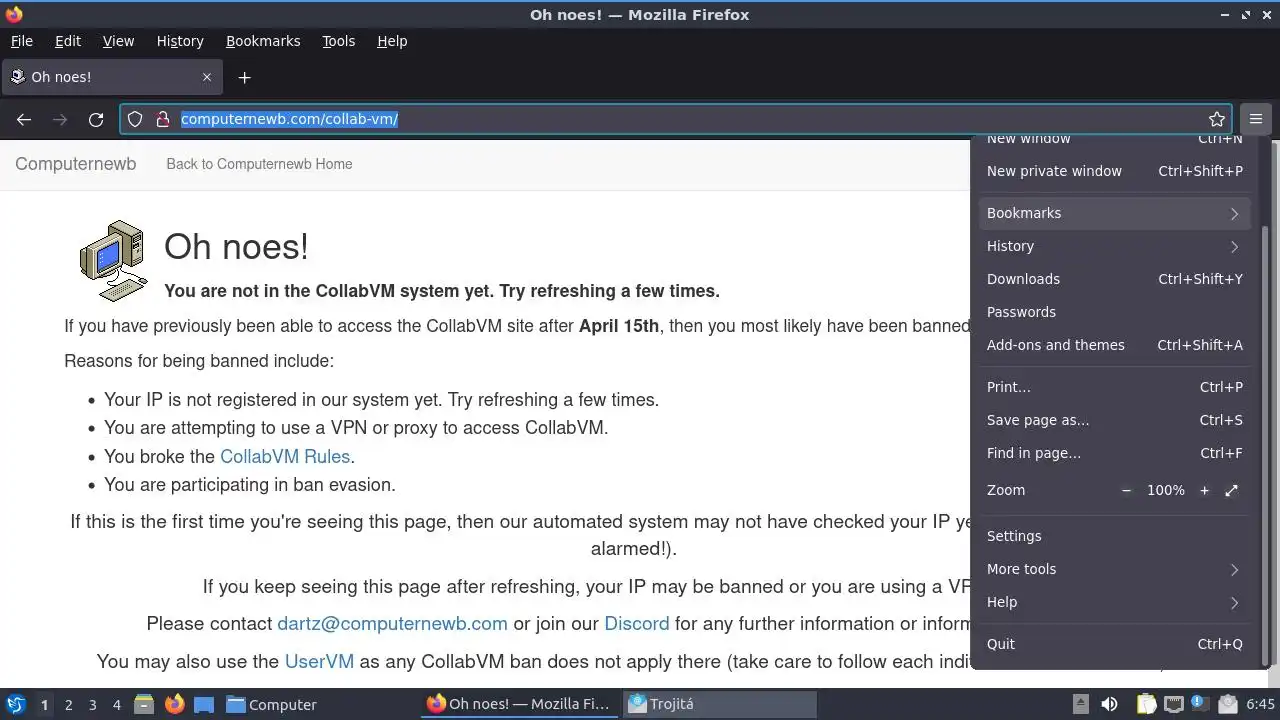Click the show desktop taskbar icon
The image size is (1280, 720).
204,704
